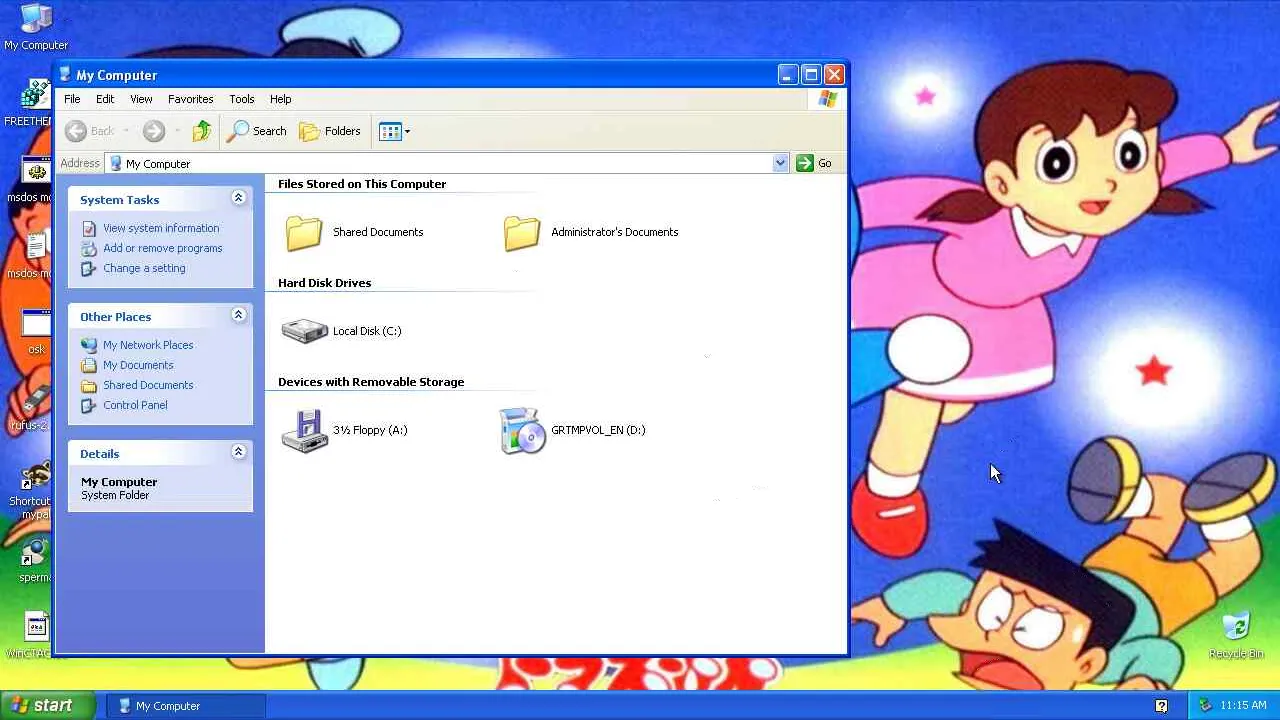The image size is (1280, 720).
Task: Close the My Computer window
Action: tap(834, 75)
